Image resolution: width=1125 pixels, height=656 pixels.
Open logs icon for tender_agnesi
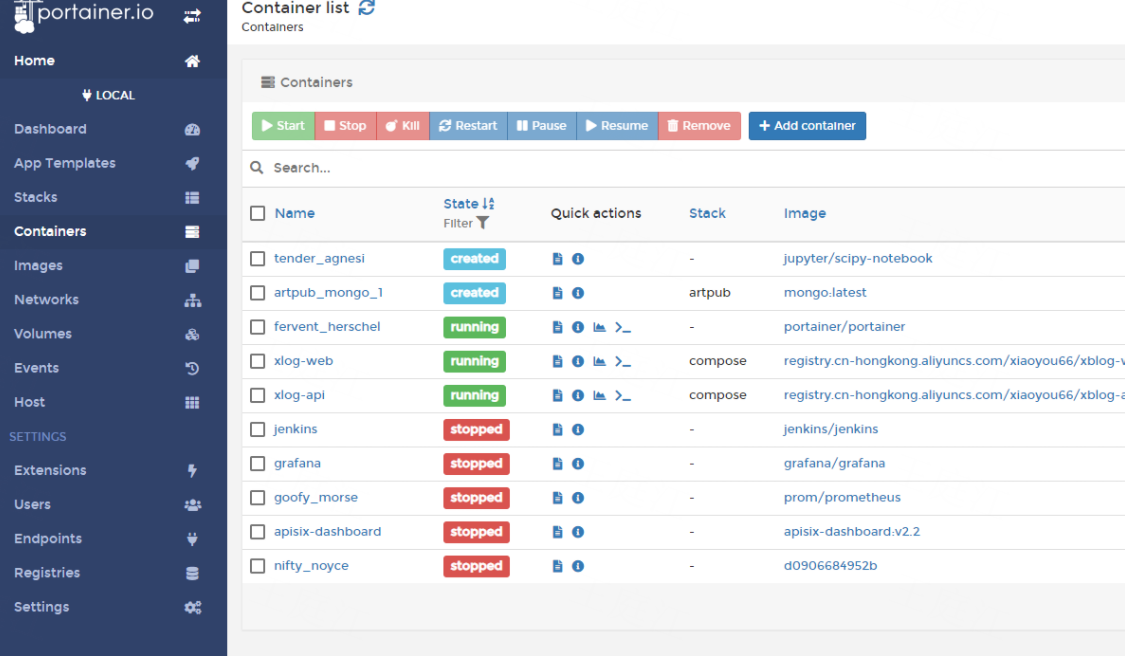[557, 258]
